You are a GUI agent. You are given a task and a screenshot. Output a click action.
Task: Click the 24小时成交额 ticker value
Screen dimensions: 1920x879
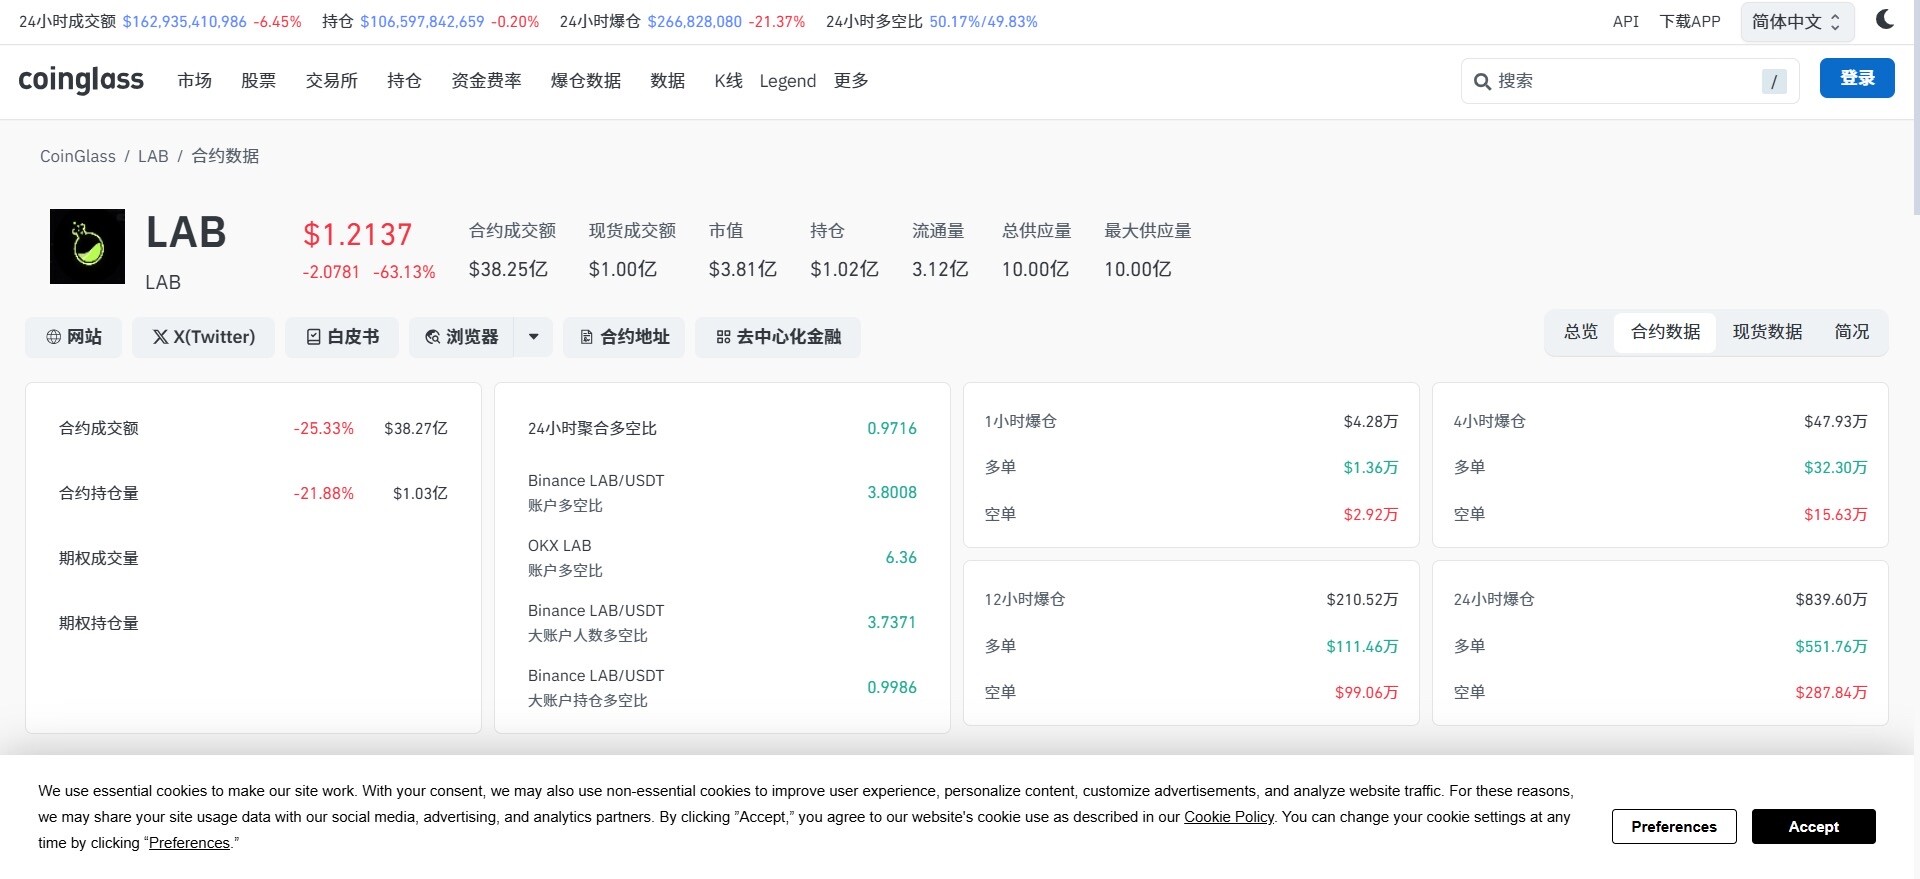184,21
